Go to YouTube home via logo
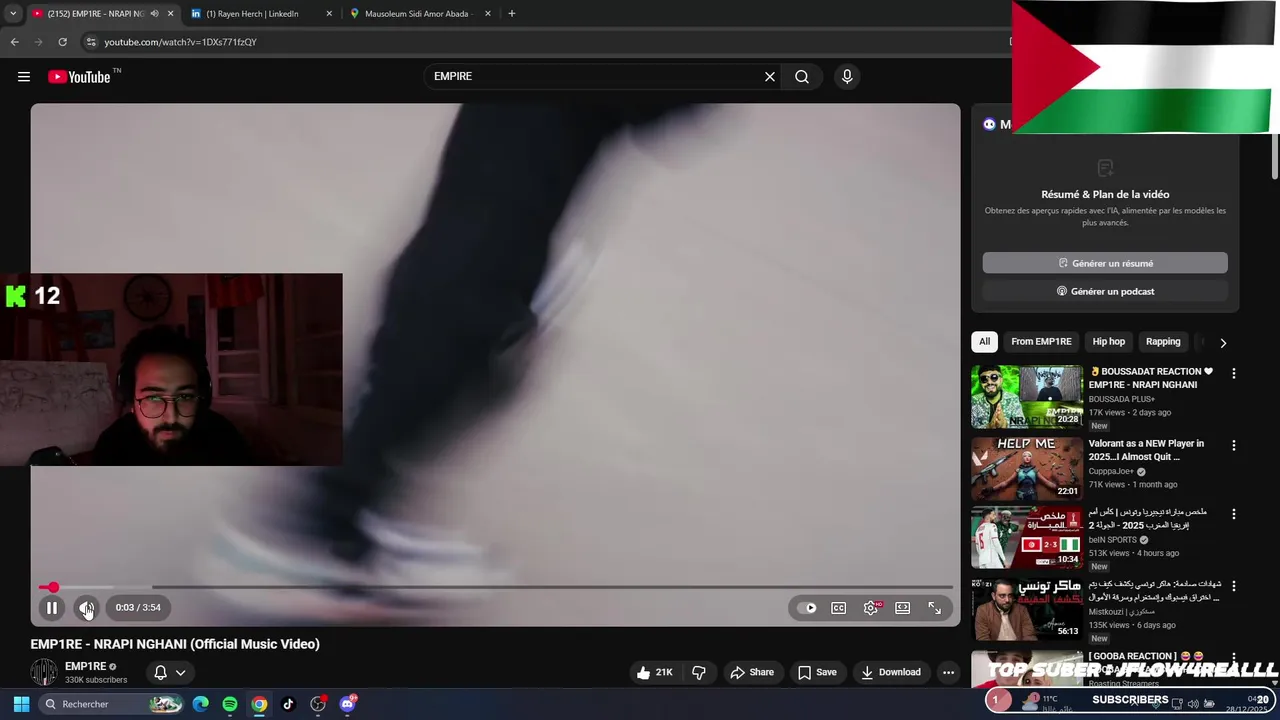Viewport: 1280px width, 720px height. point(79,77)
